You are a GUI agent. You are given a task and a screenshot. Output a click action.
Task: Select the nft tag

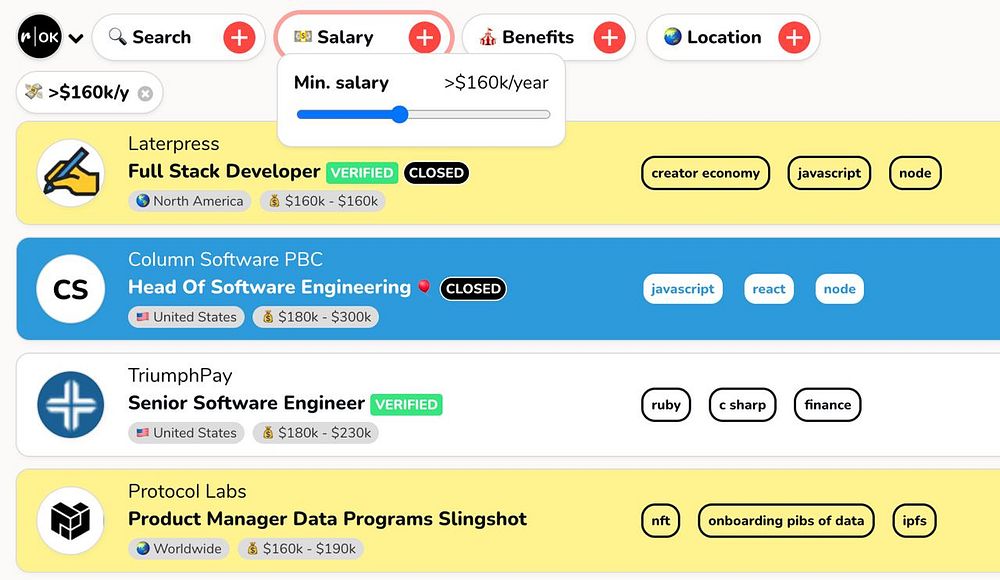coord(661,521)
